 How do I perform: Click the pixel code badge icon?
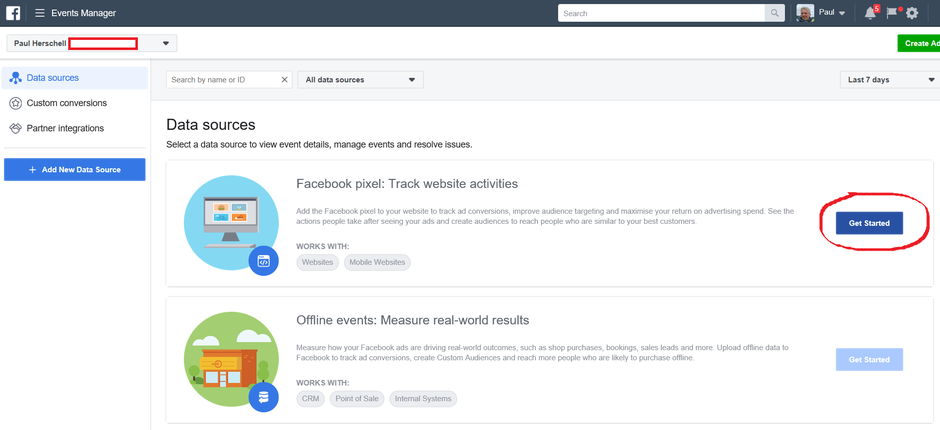point(264,261)
